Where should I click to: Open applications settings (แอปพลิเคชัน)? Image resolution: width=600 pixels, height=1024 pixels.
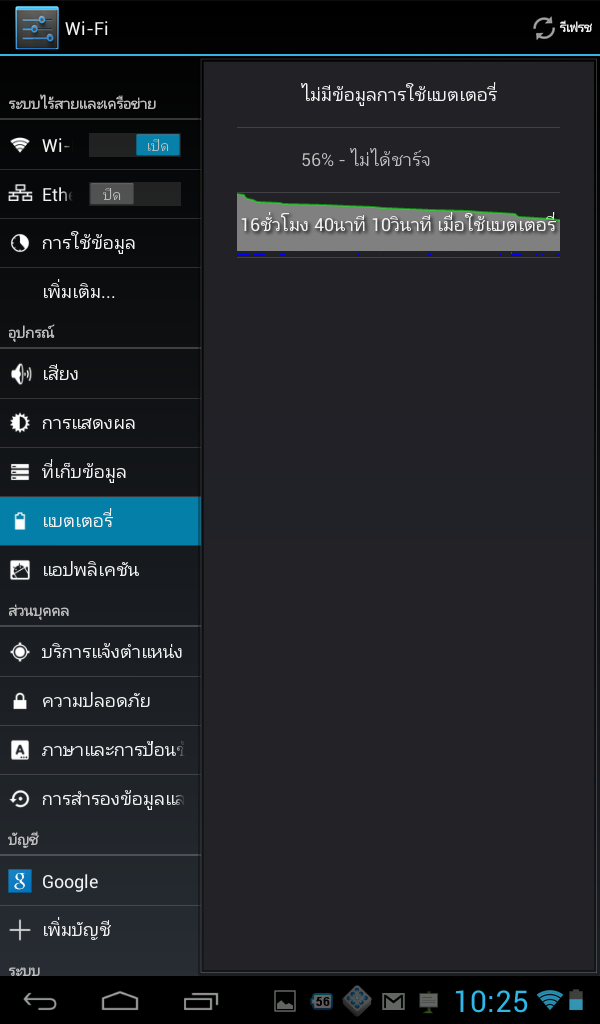pyautogui.click(x=100, y=569)
